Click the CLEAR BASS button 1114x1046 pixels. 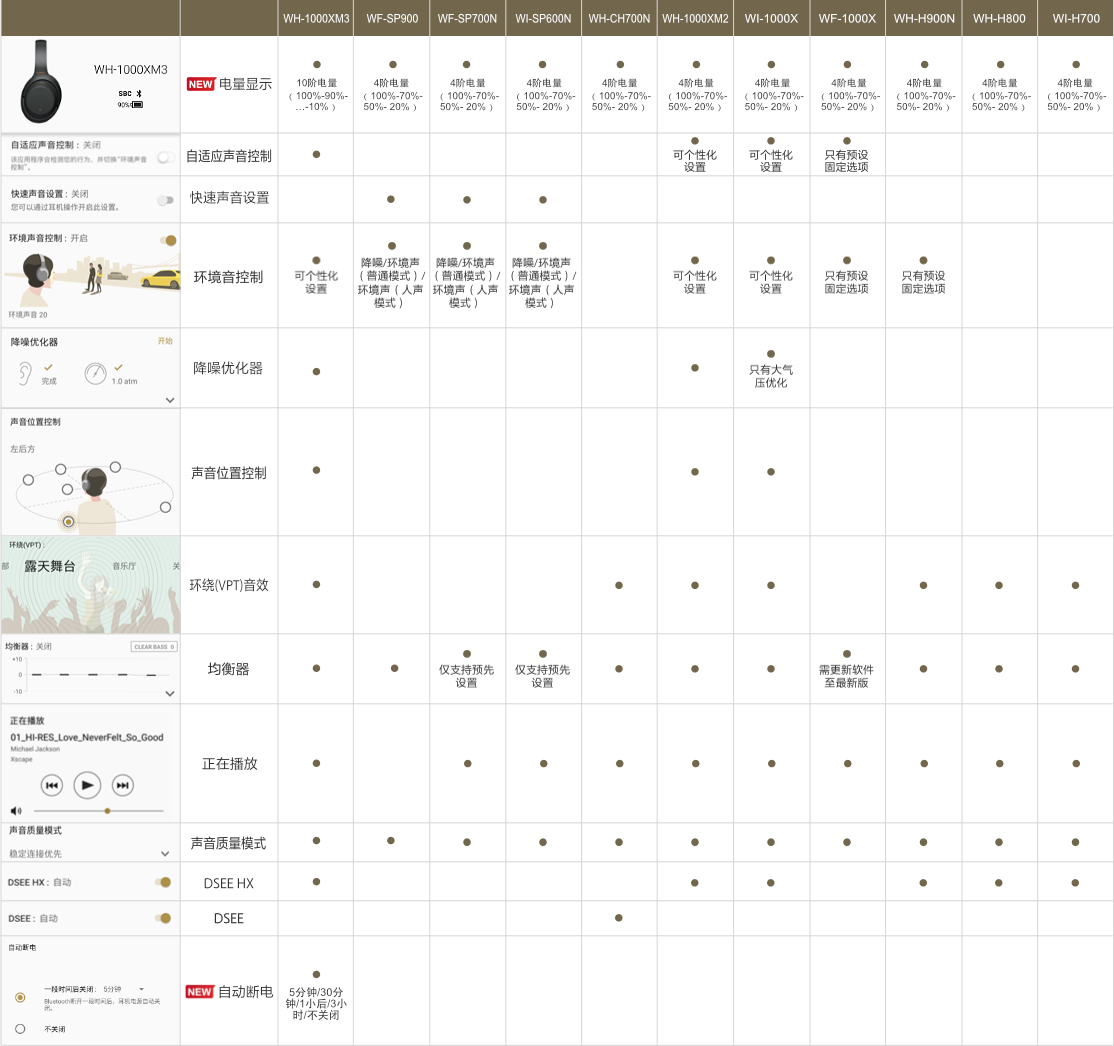[x=153, y=647]
